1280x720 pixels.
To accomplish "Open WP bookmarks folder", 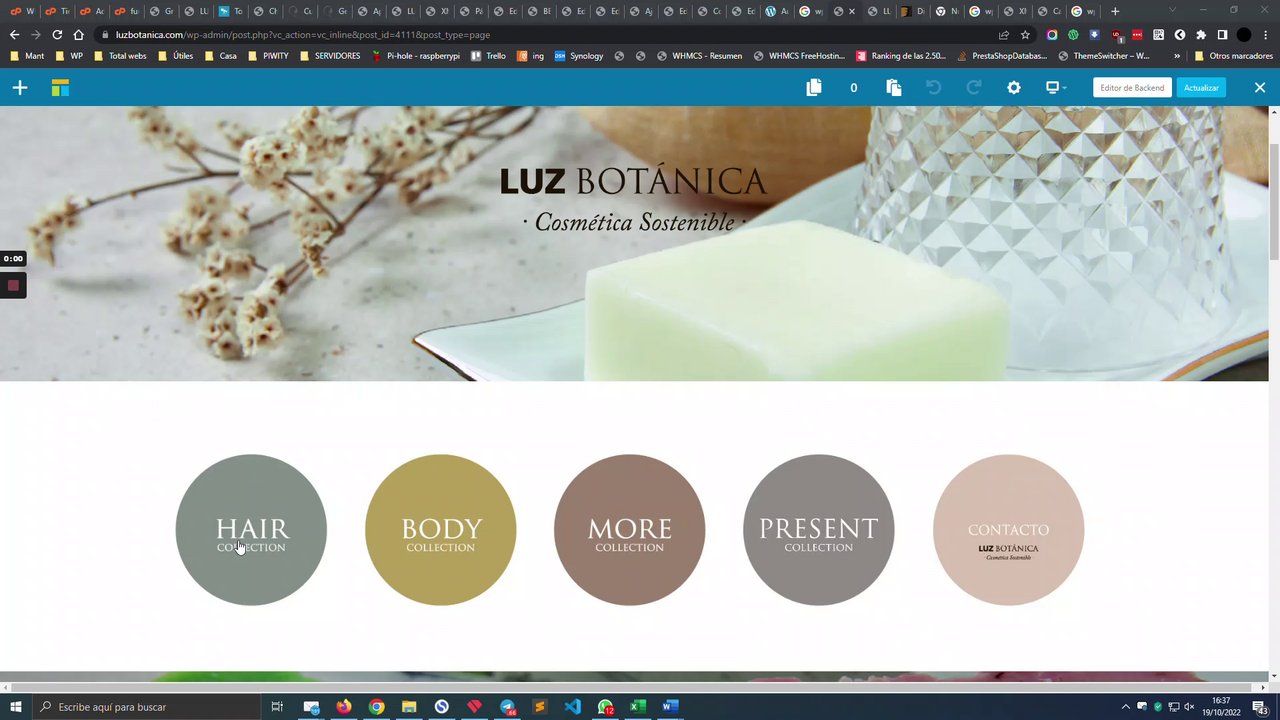I will click(x=69, y=56).
